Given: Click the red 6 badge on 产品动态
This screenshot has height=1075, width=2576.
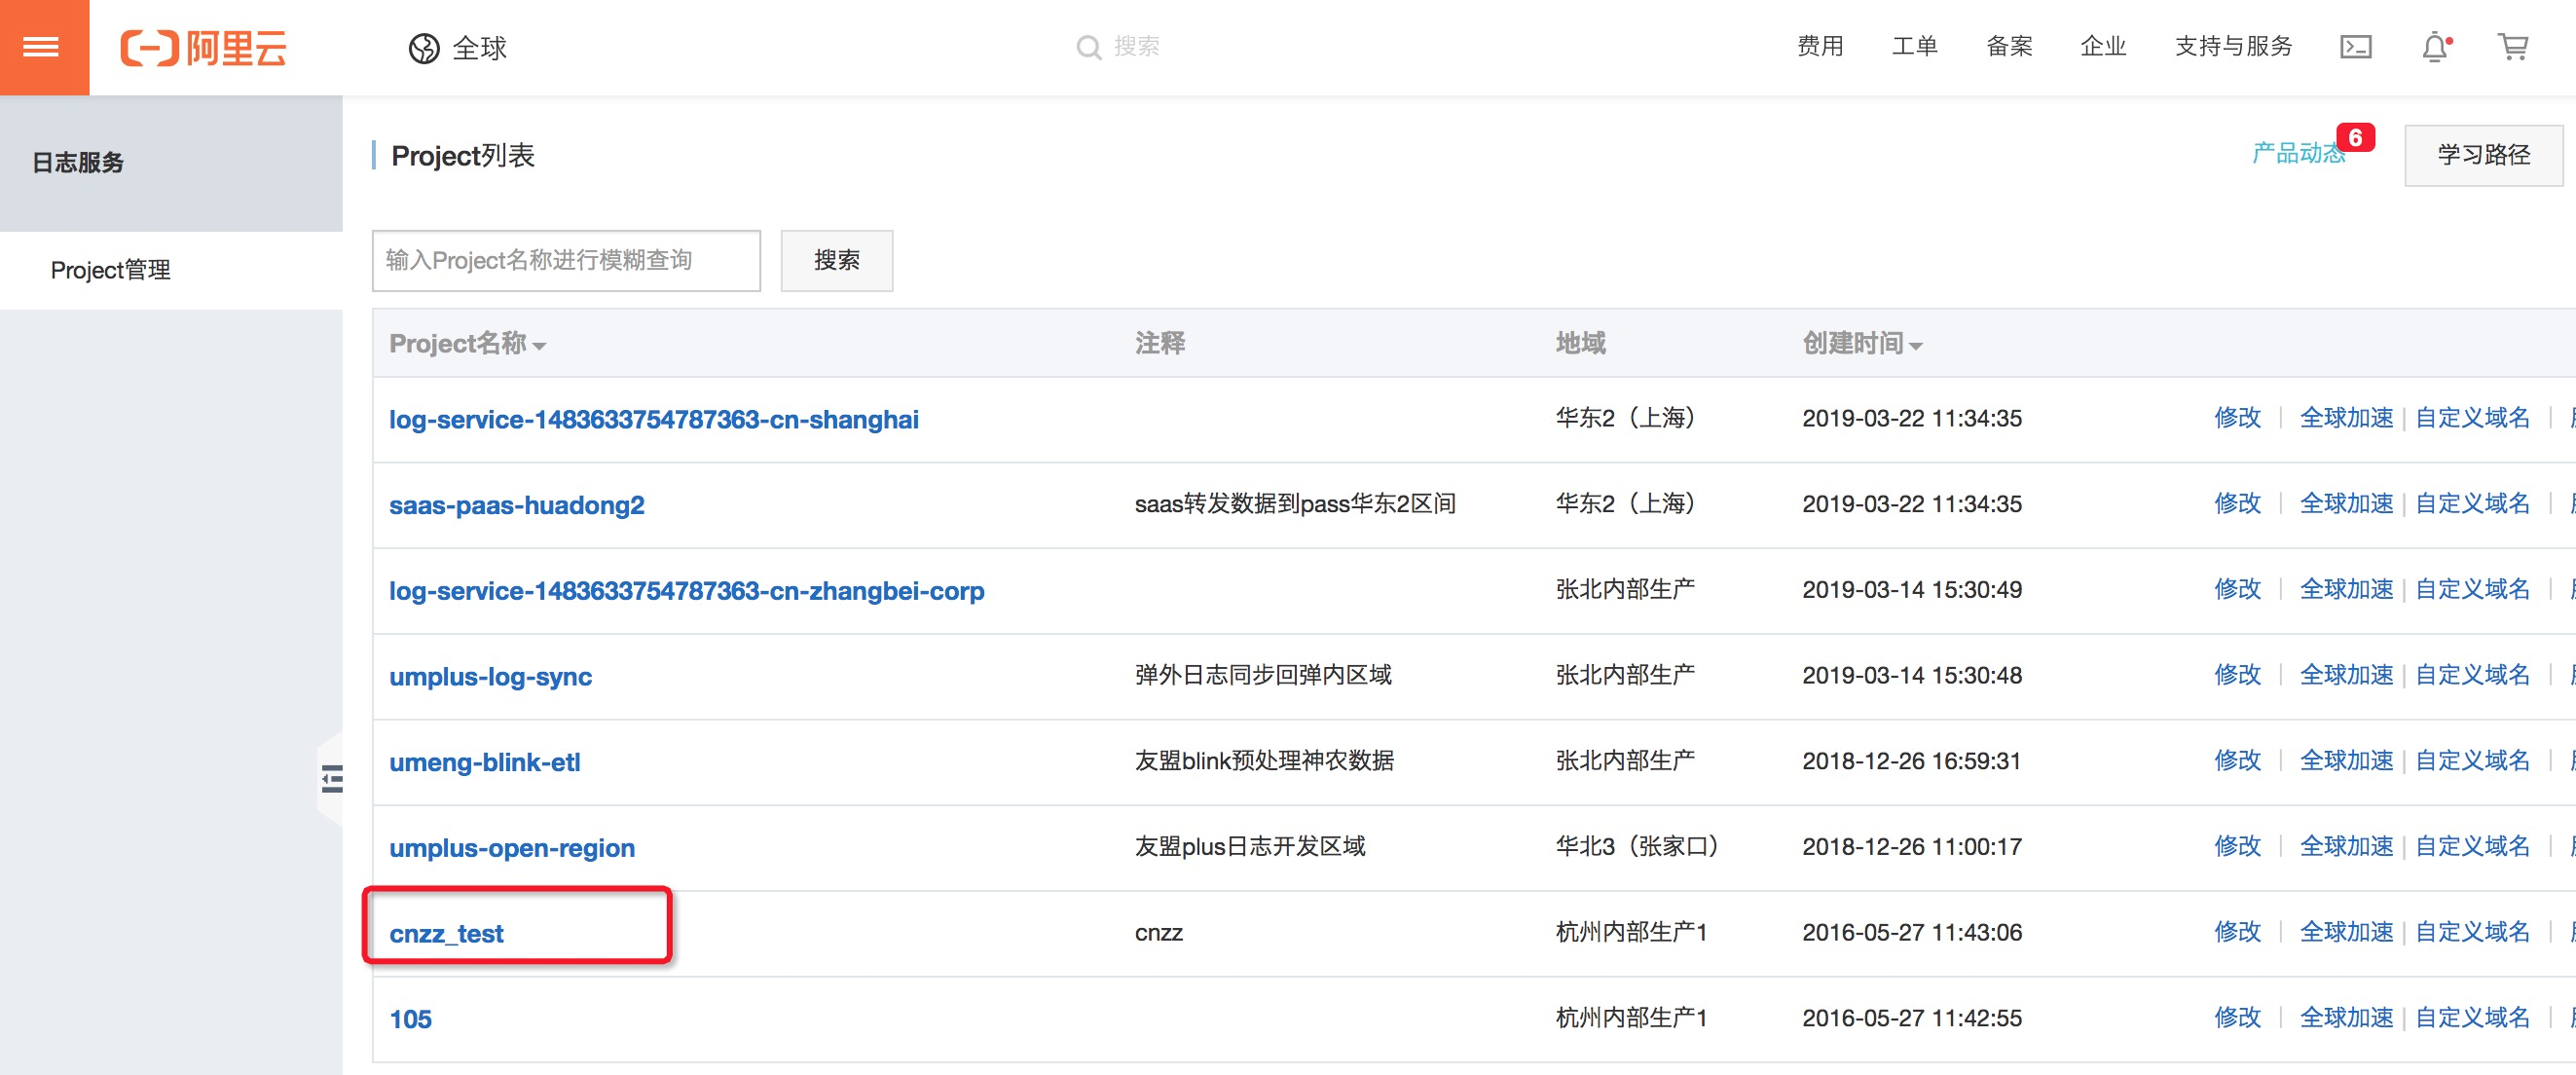Looking at the screenshot, I should click(2355, 137).
